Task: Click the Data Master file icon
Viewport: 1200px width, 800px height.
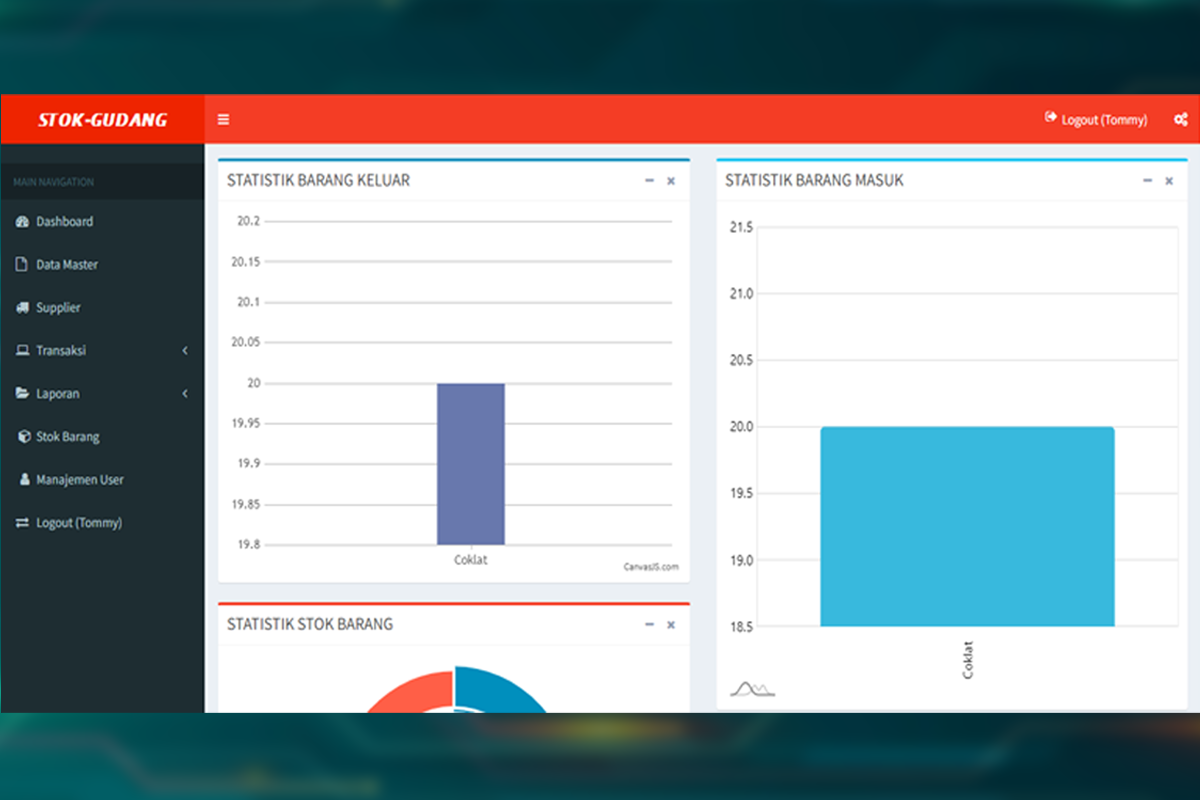Action: point(23,265)
